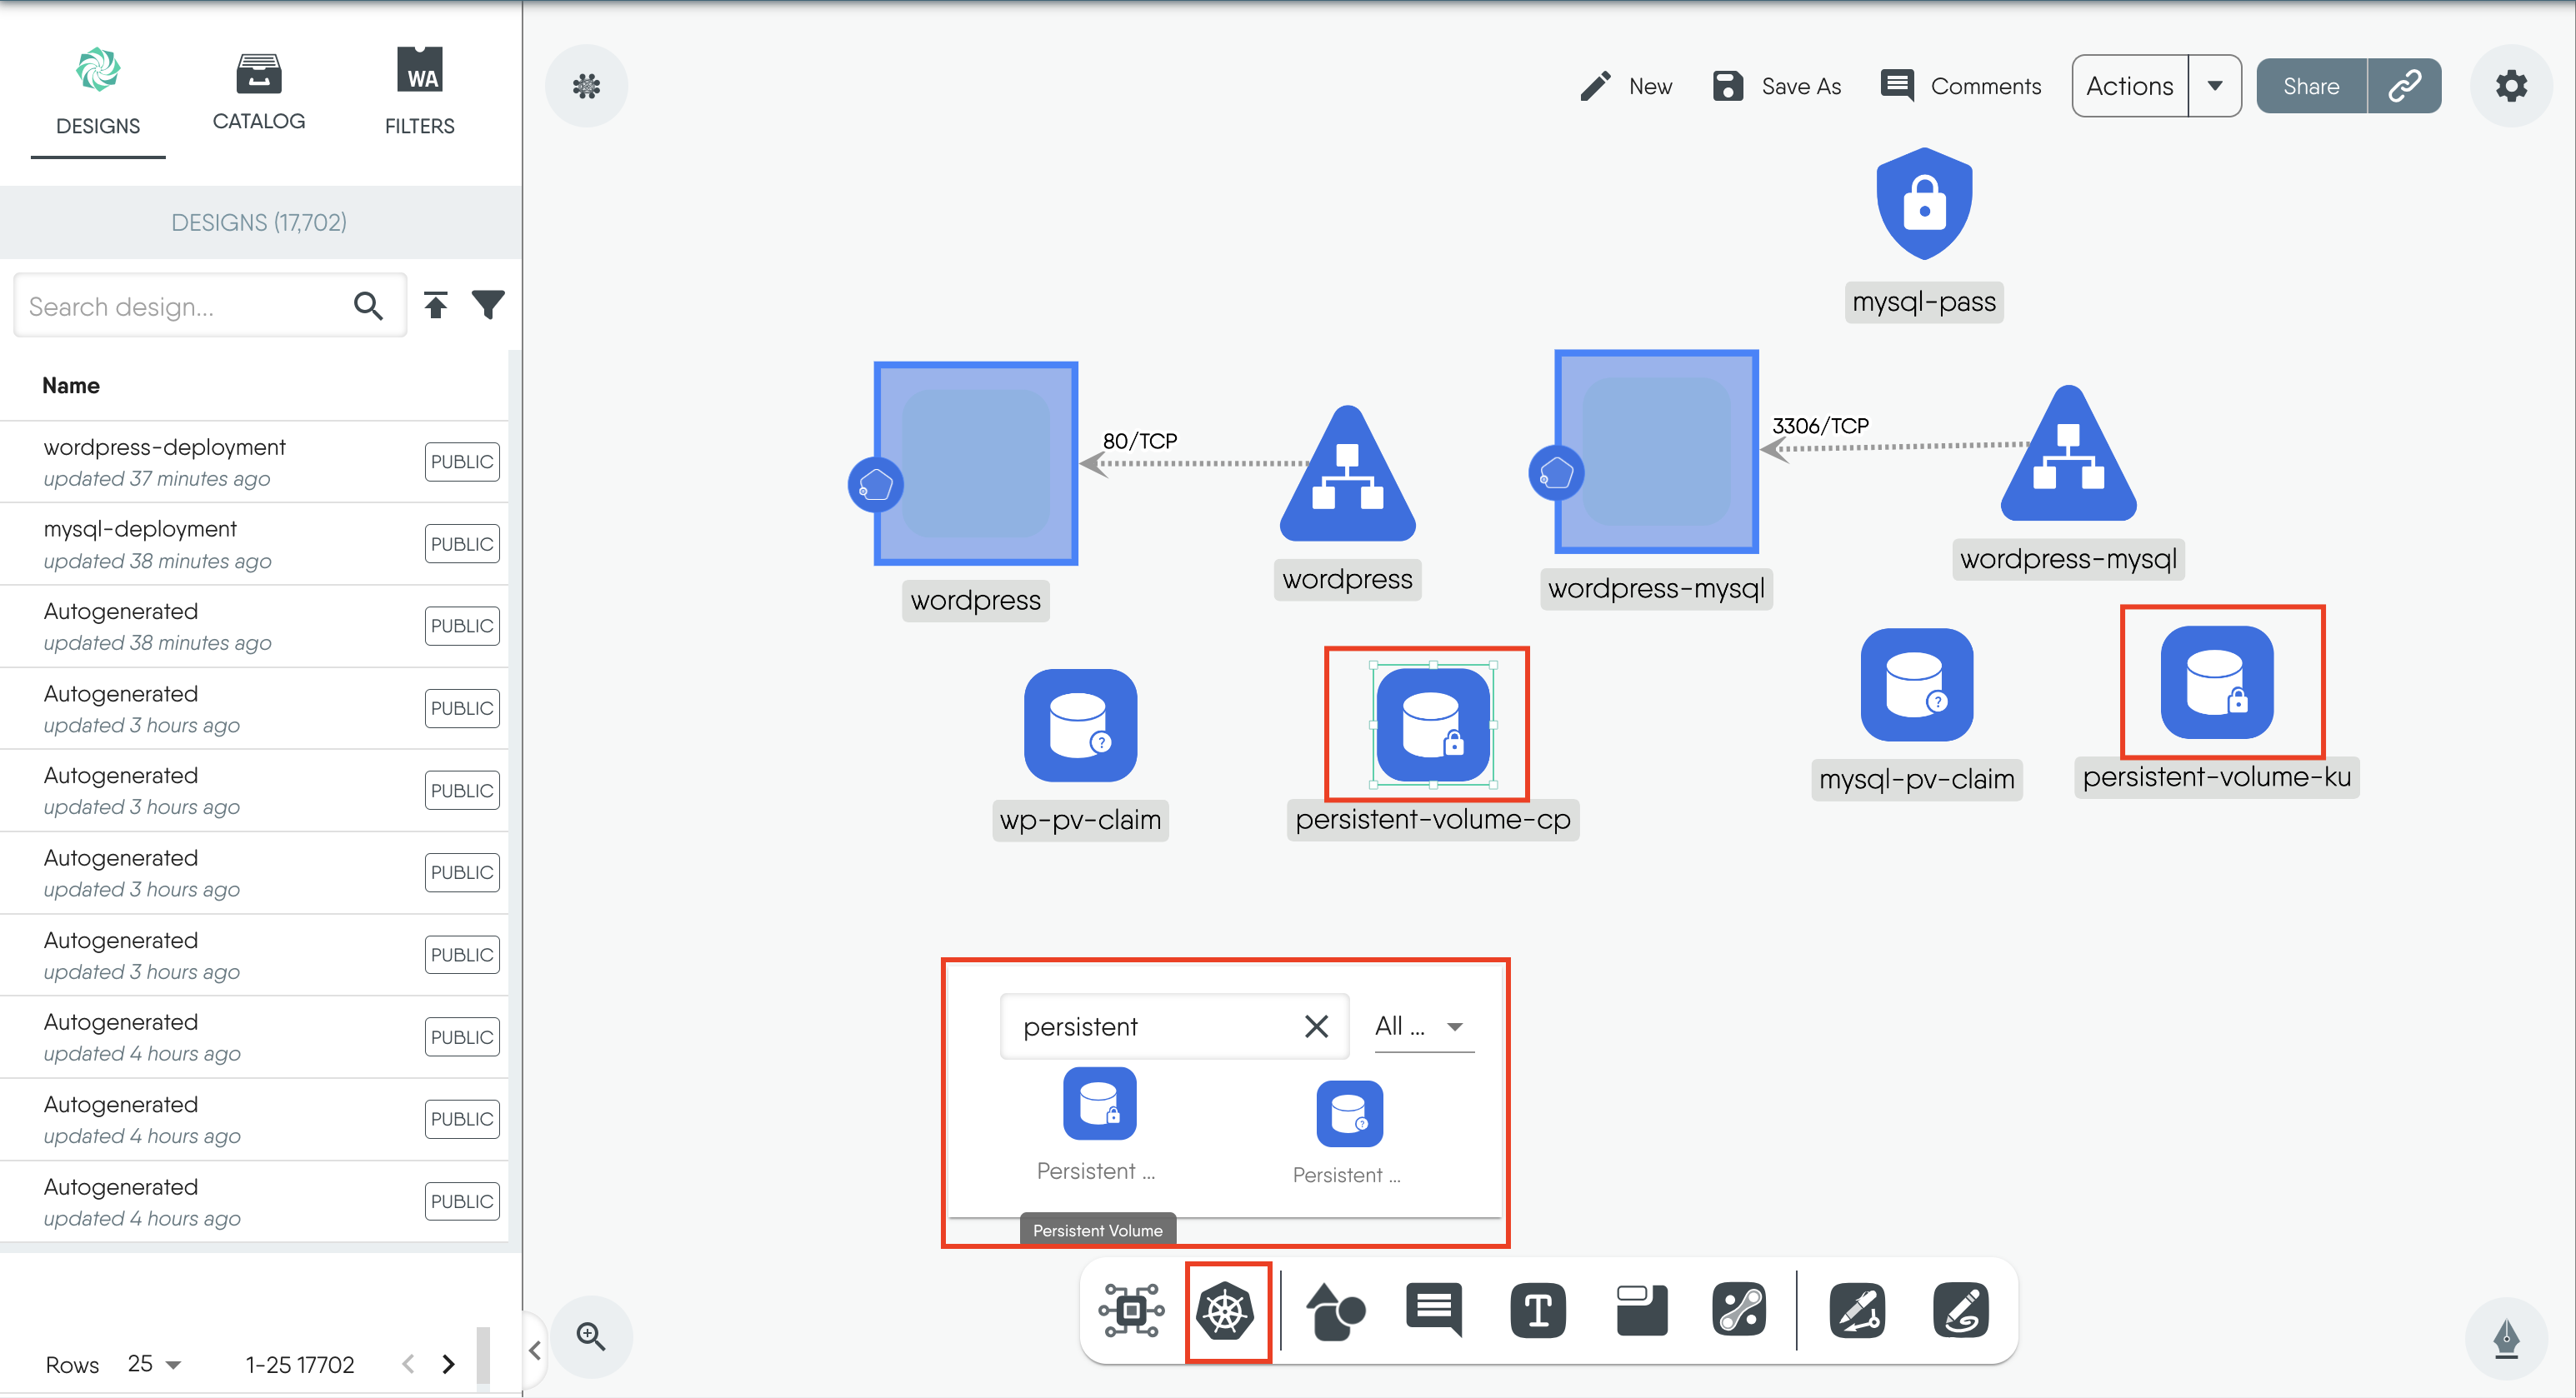Open the design filter funnel icon
The width and height of the screenshot is (2576, 1398).
(x=488, y=305)
